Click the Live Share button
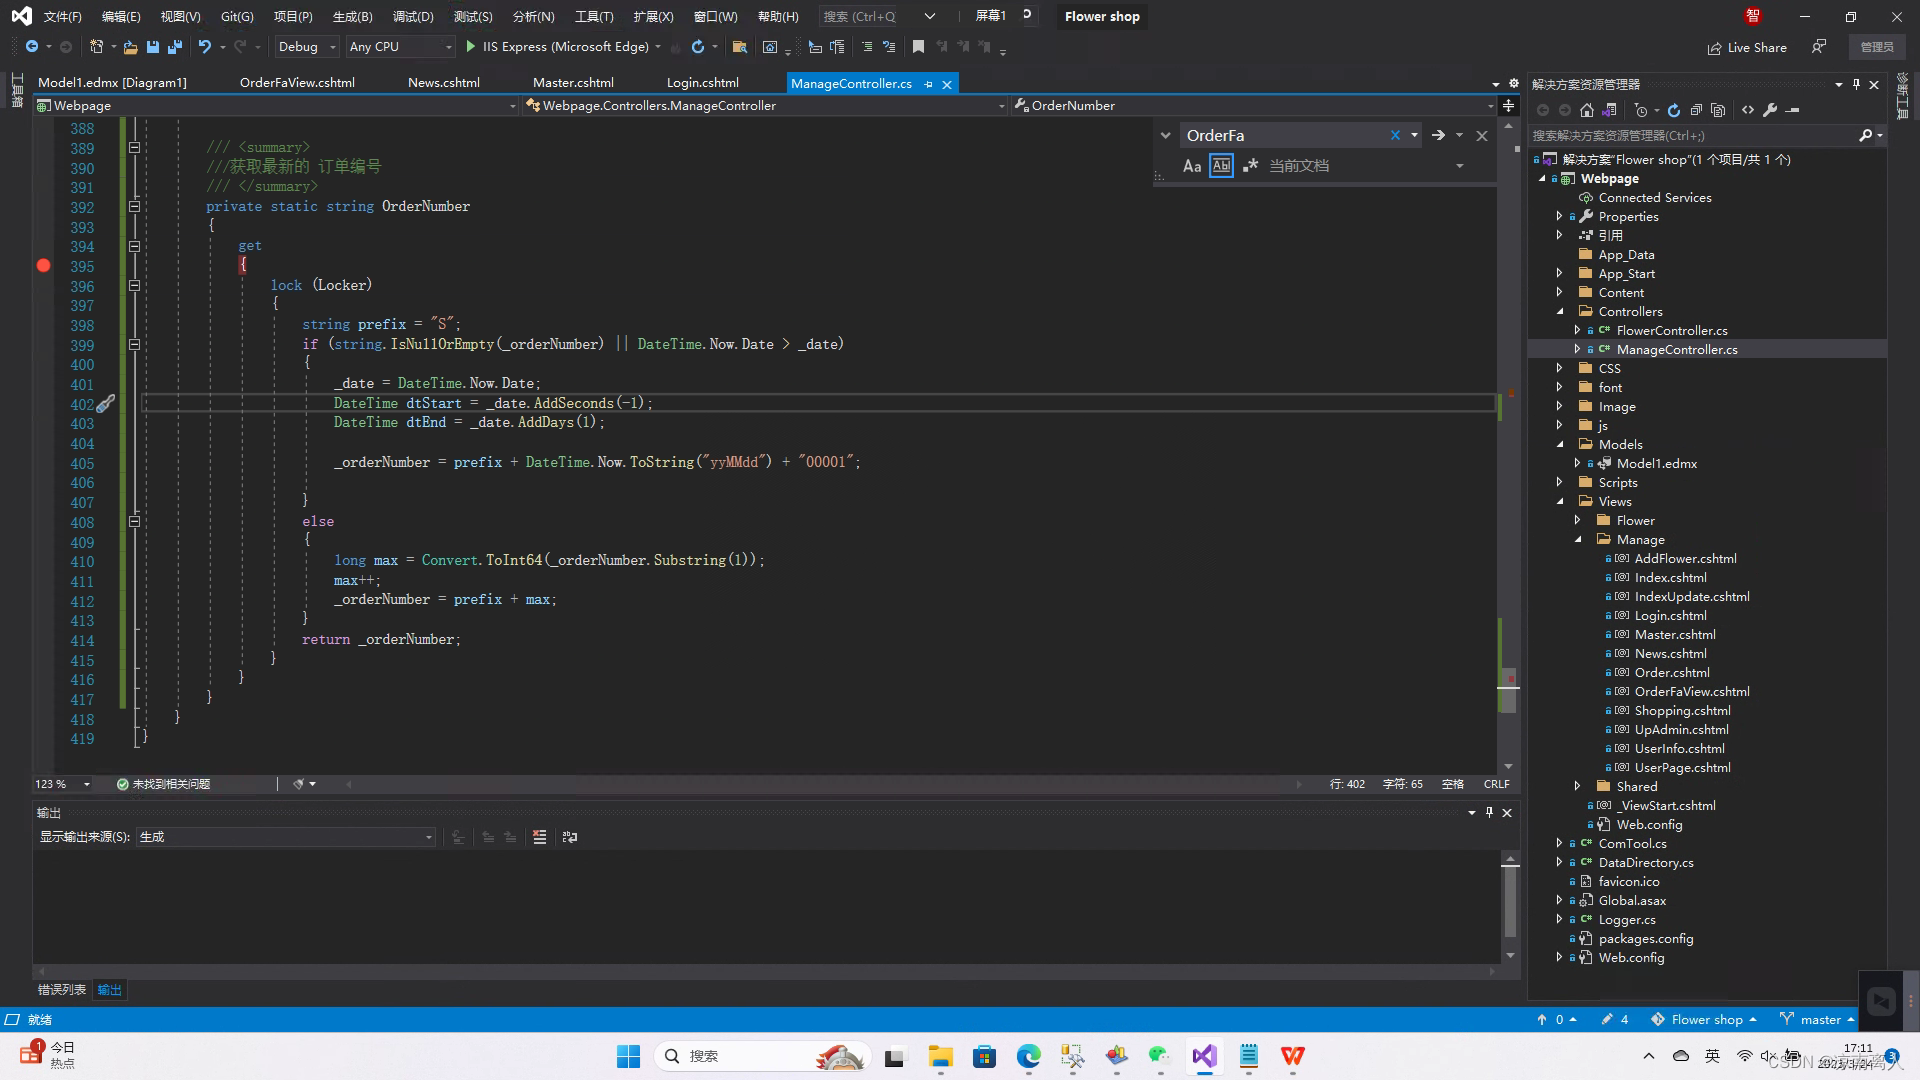Screen dimensions: 1920x1080 point(1747,47)
